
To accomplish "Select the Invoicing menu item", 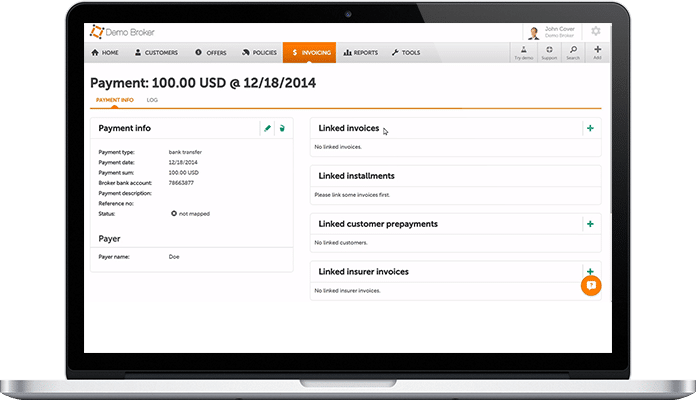I will click(309, 52).
